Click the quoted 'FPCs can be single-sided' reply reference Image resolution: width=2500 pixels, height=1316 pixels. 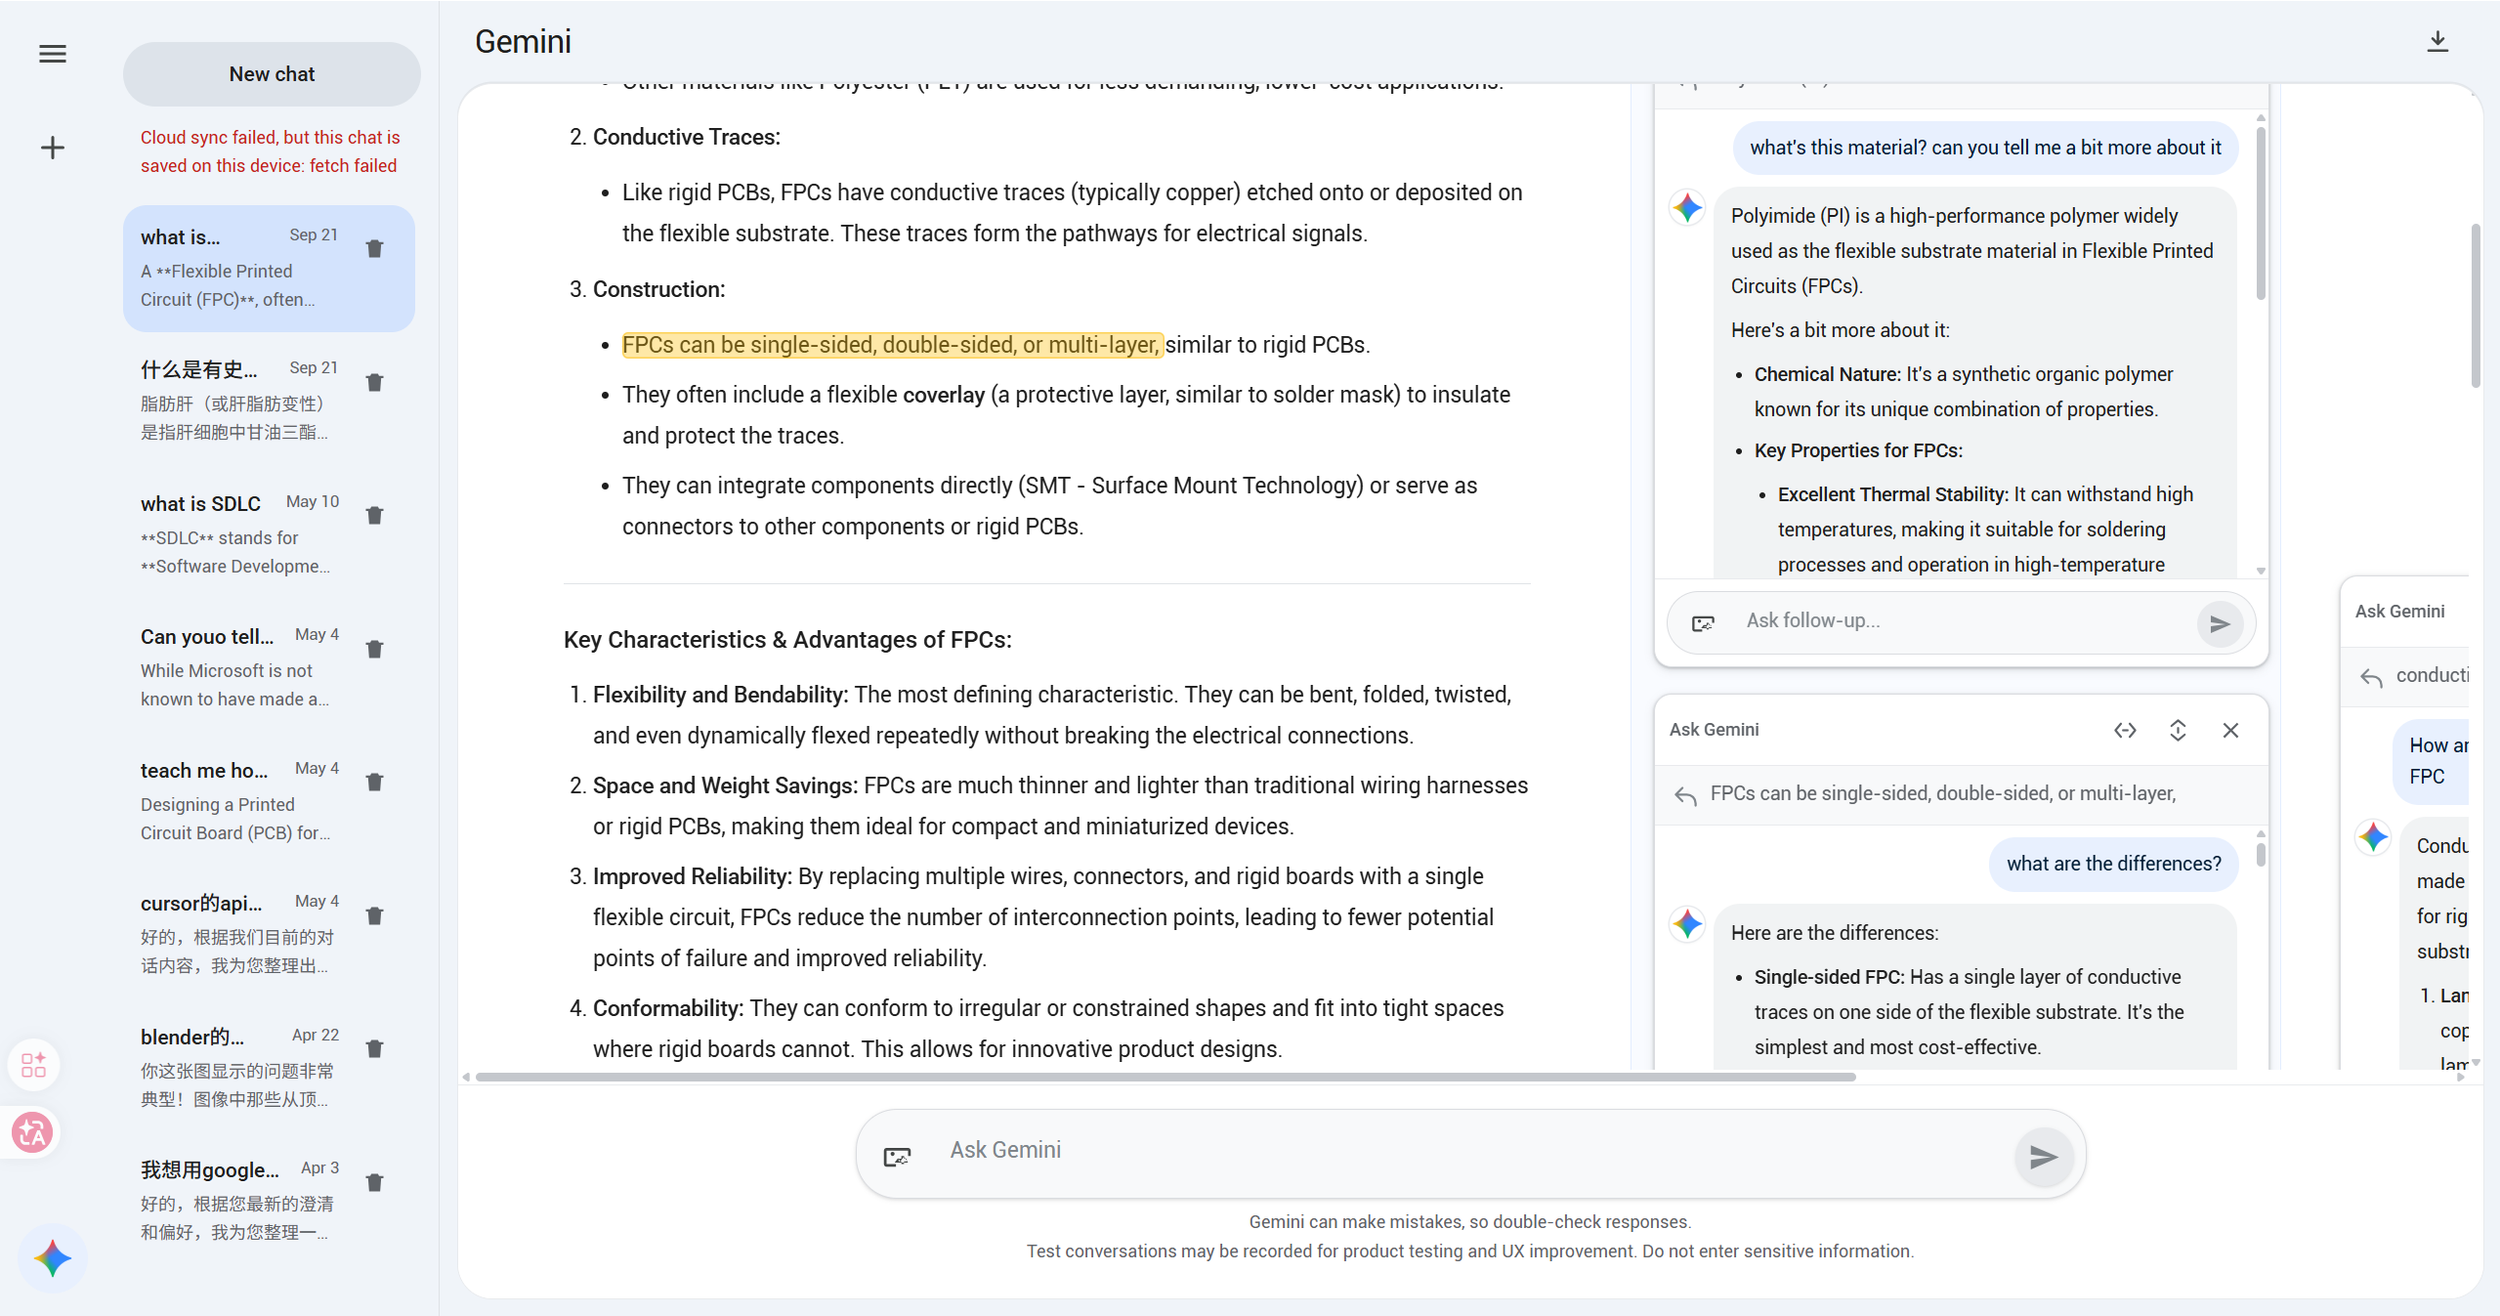(x=1942, y=794)
